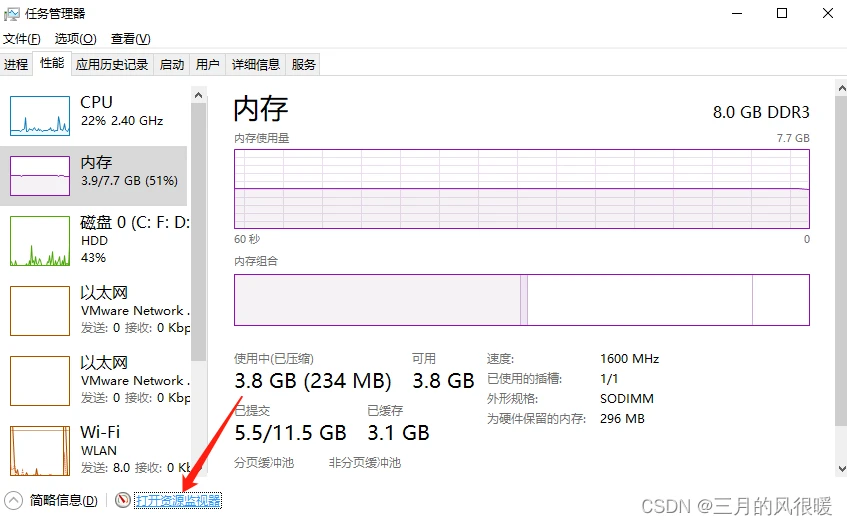Switch to the 详细信息 (Details) tab
The height and width of the screenshot is (525, 847).
coord(256,65)
